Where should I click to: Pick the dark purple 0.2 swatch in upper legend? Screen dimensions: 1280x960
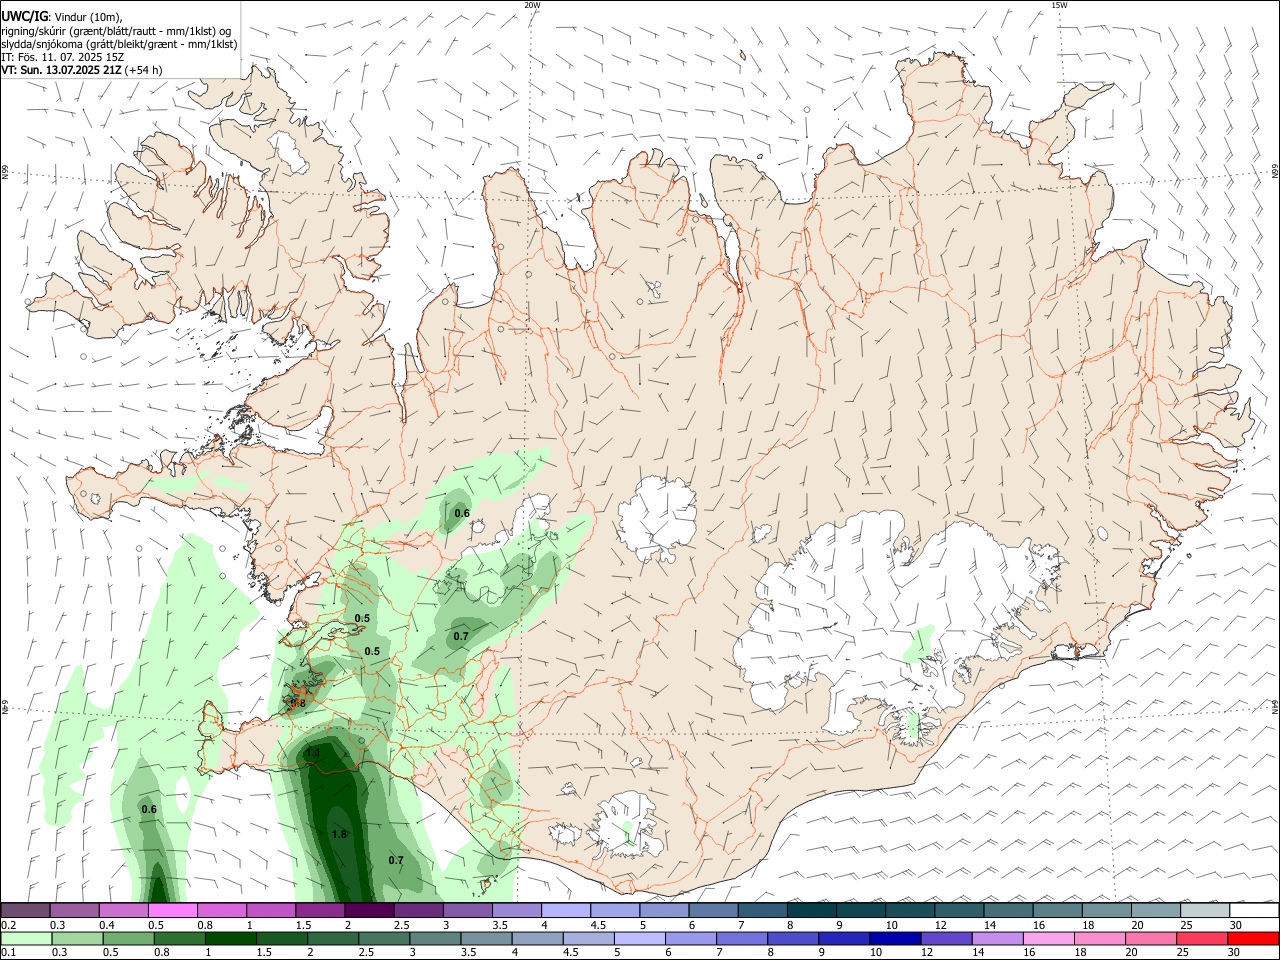25,910
